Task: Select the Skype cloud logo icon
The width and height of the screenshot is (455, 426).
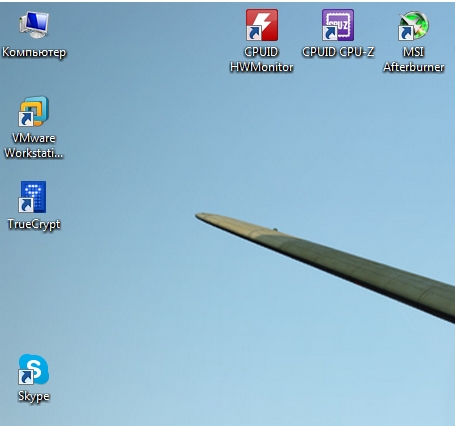Action: pos(34,369)
